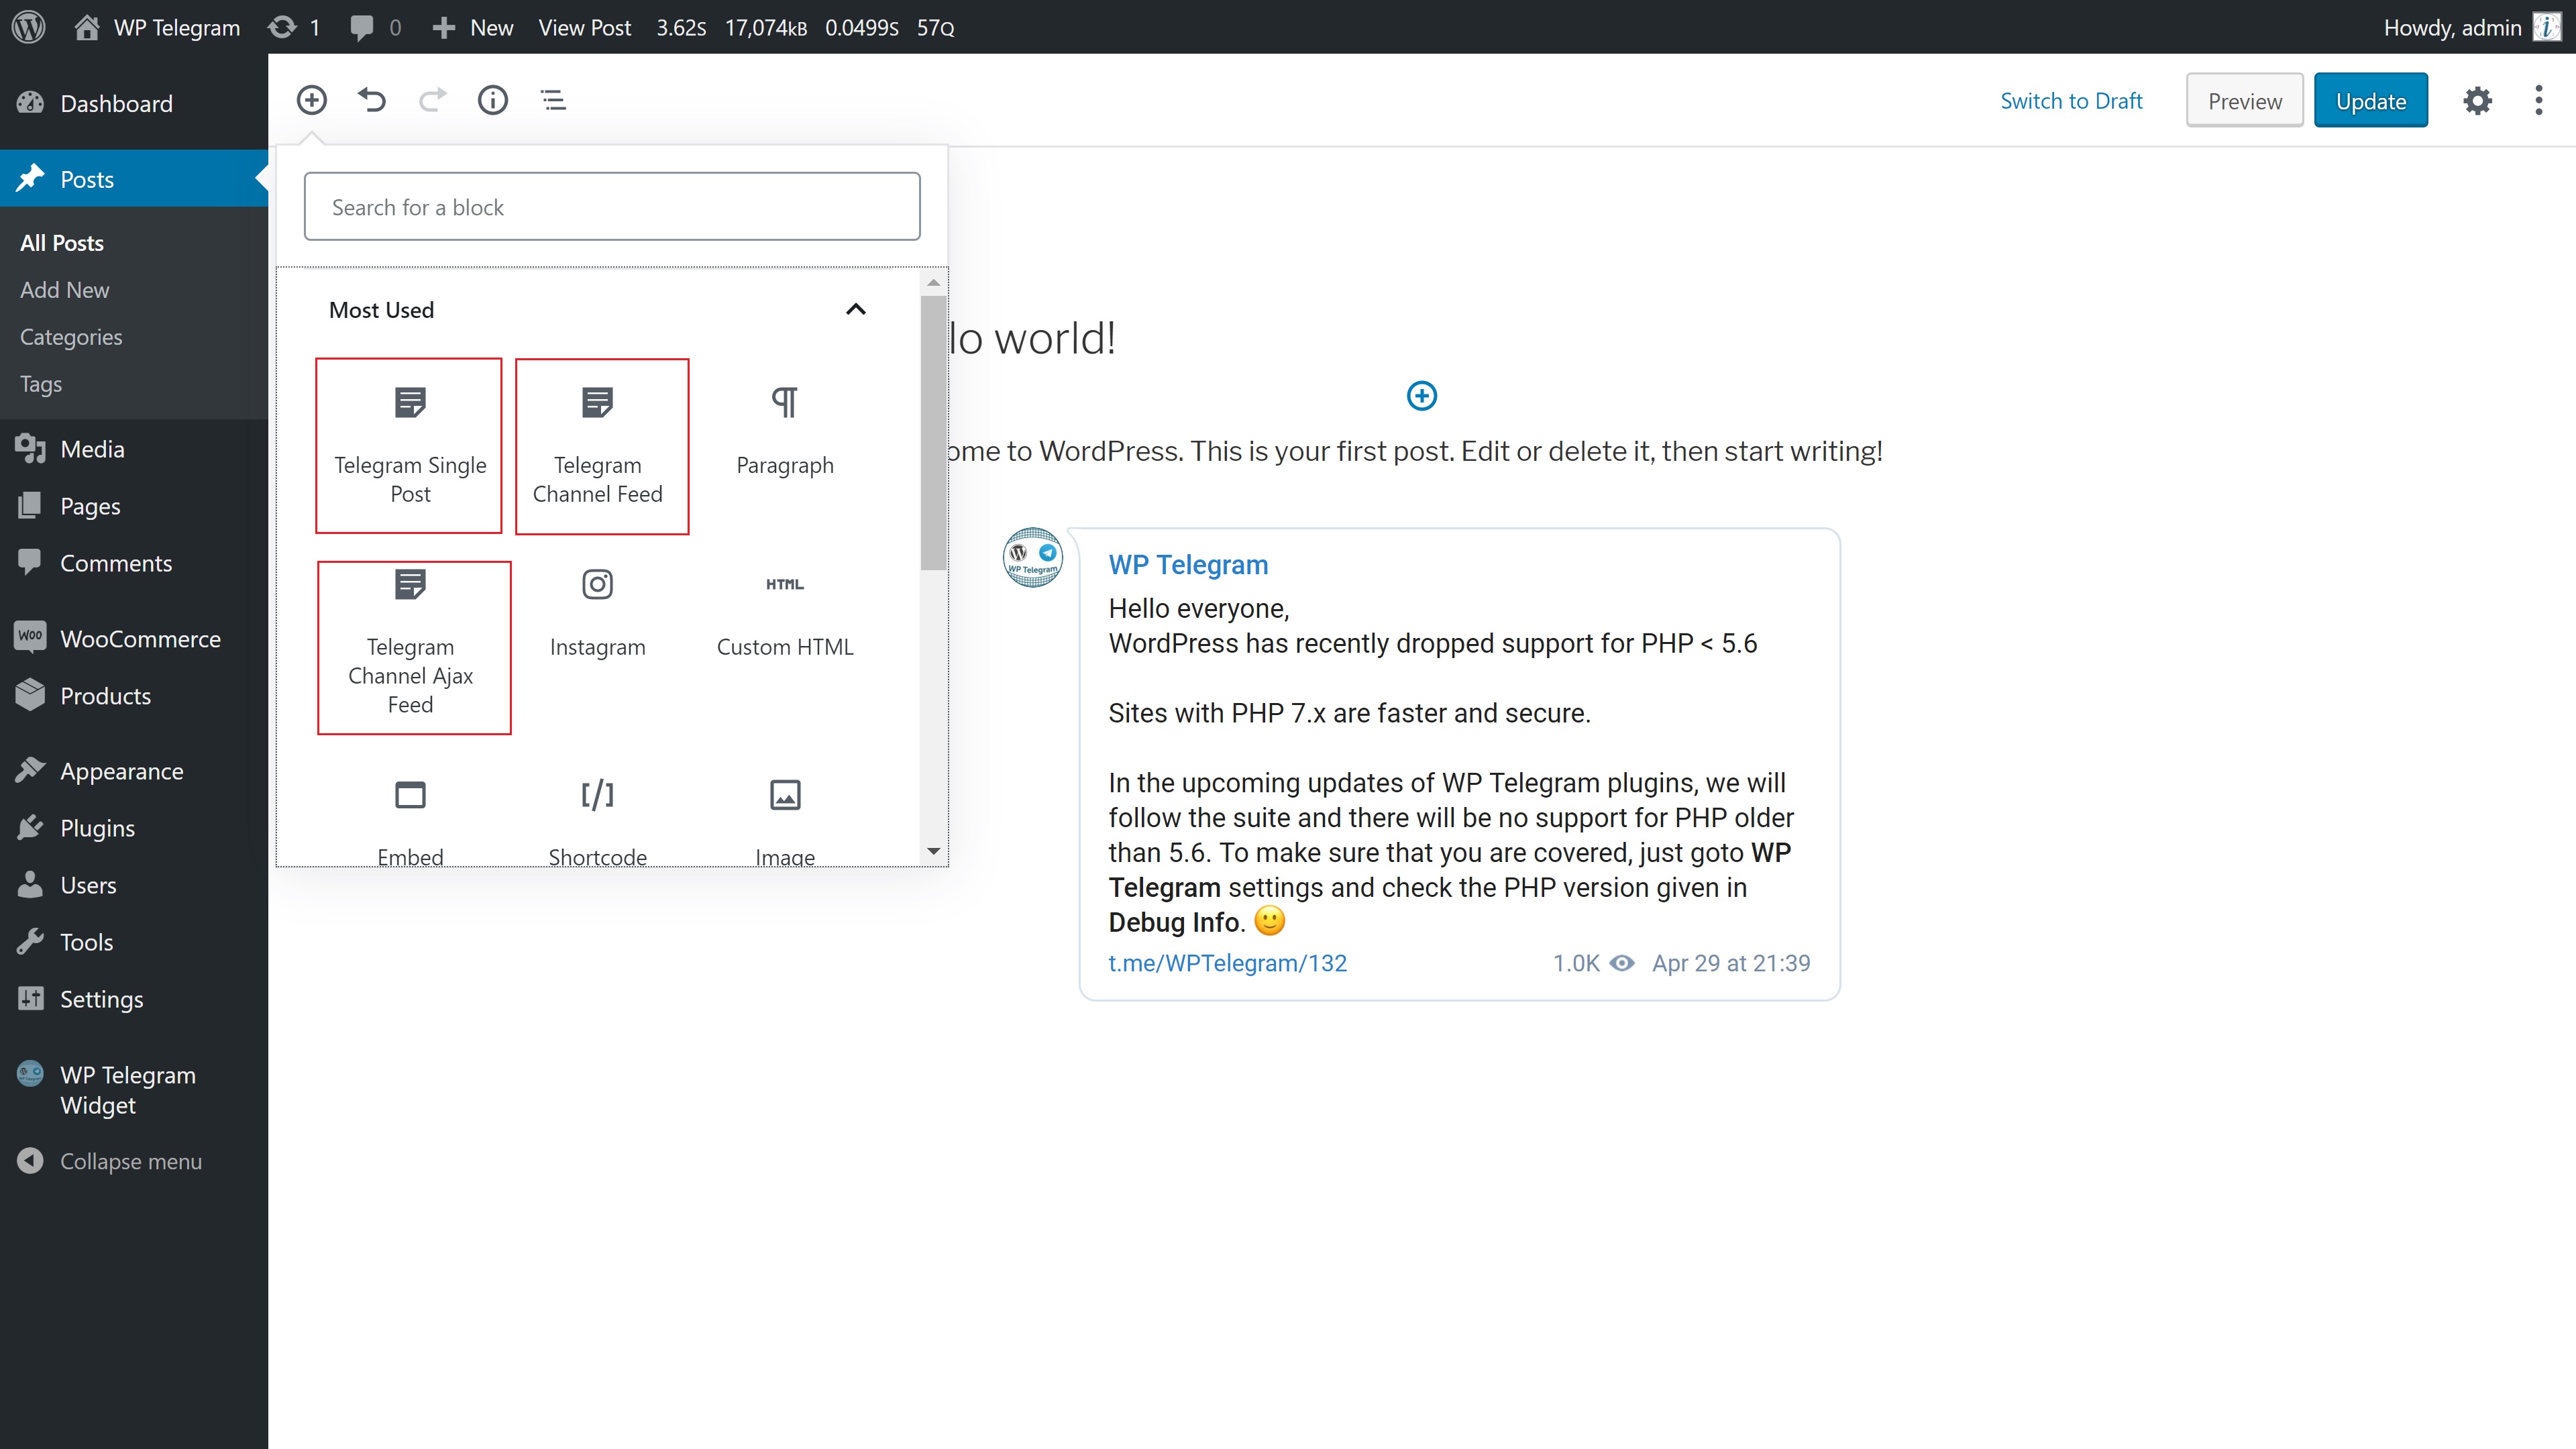Click the WP Telegram channel avatar

point(1032,557)
